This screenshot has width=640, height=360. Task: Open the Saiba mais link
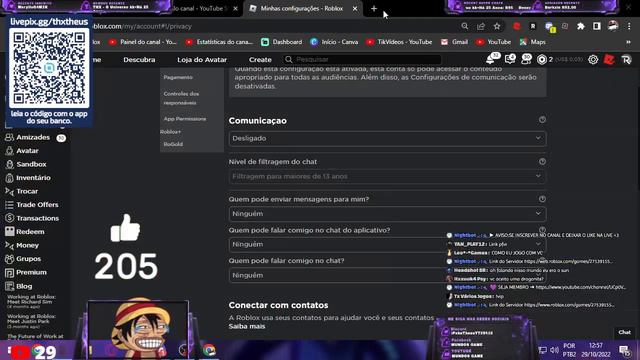coord(247,326)
